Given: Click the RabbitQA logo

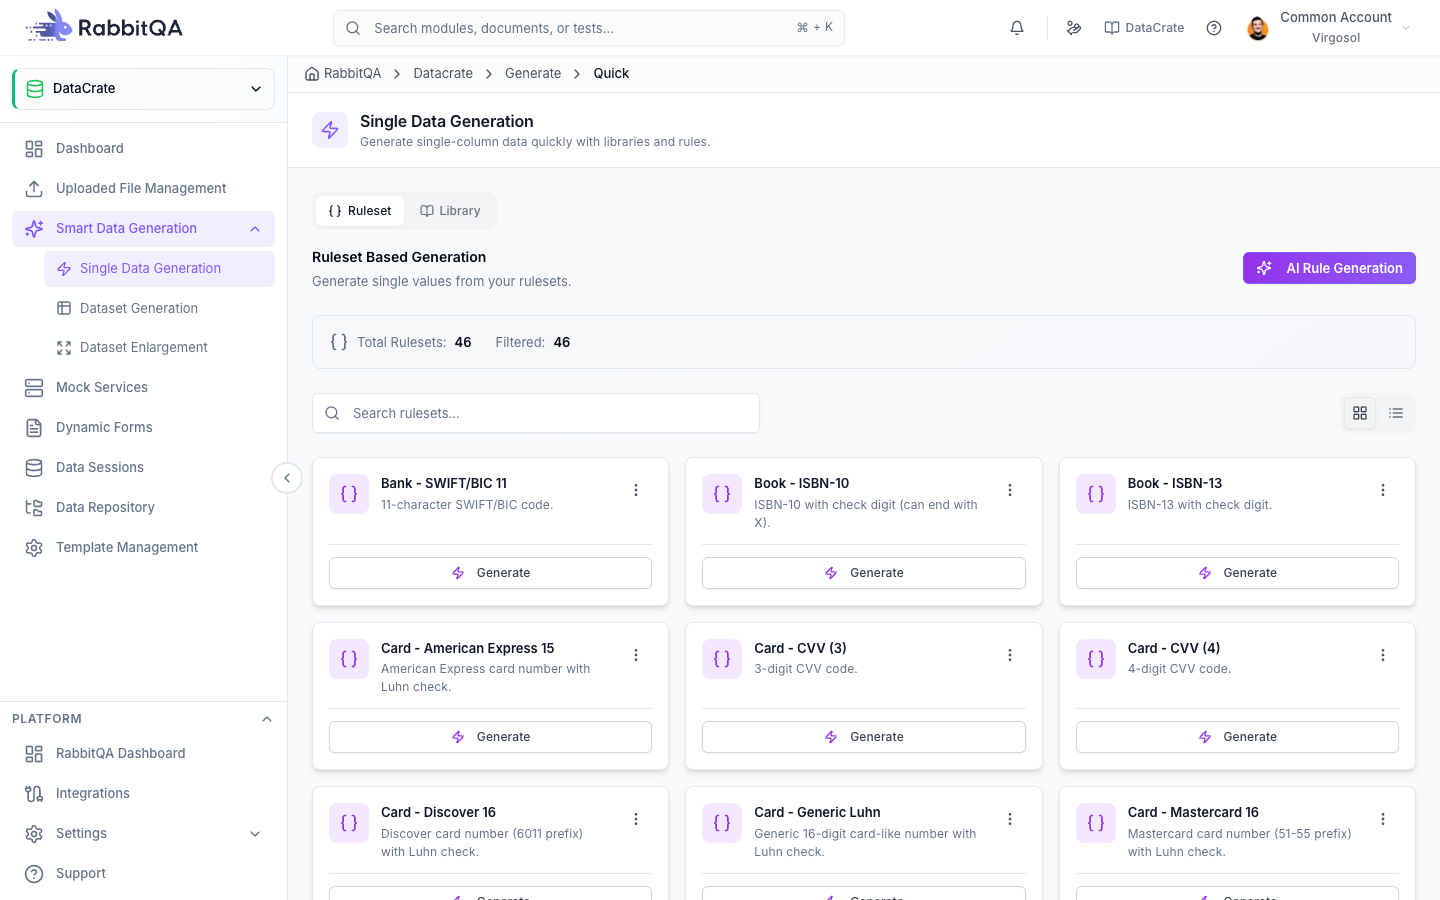Looking at the screenshot, I should pyautogui.click(x=104, y=27).
